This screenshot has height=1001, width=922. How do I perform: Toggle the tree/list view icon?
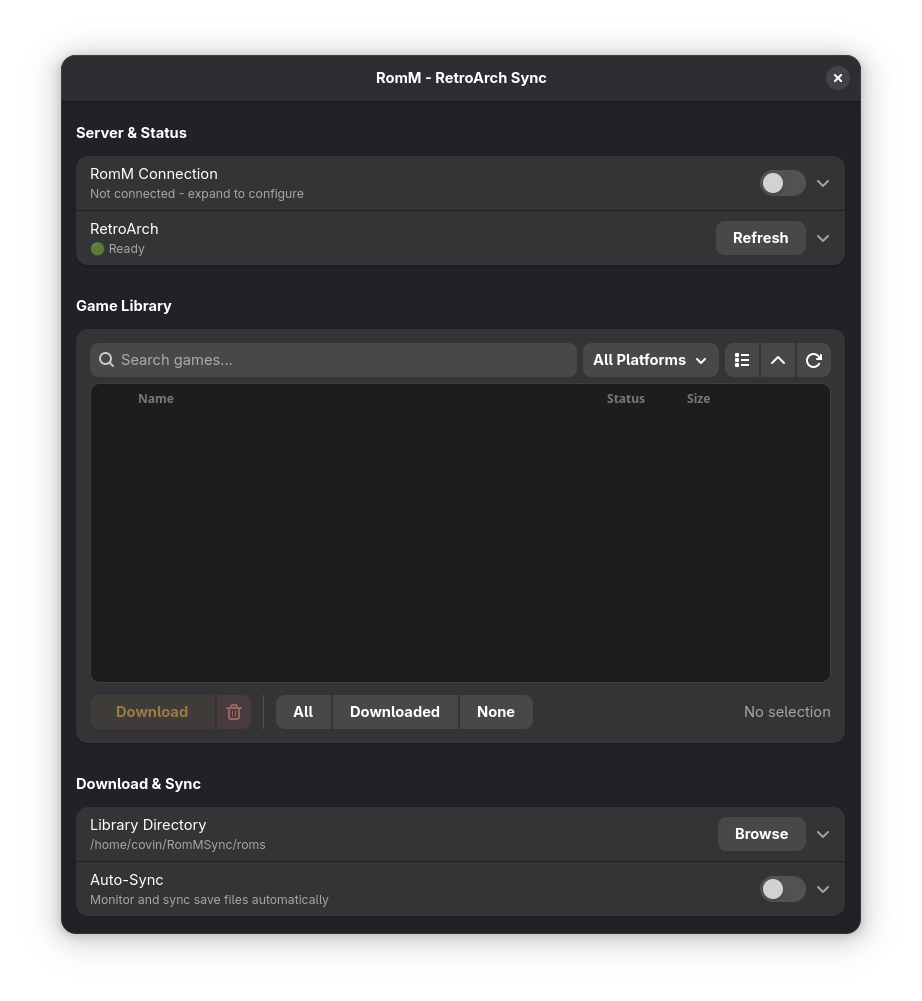pyautogui.click(x=742, y=360)
